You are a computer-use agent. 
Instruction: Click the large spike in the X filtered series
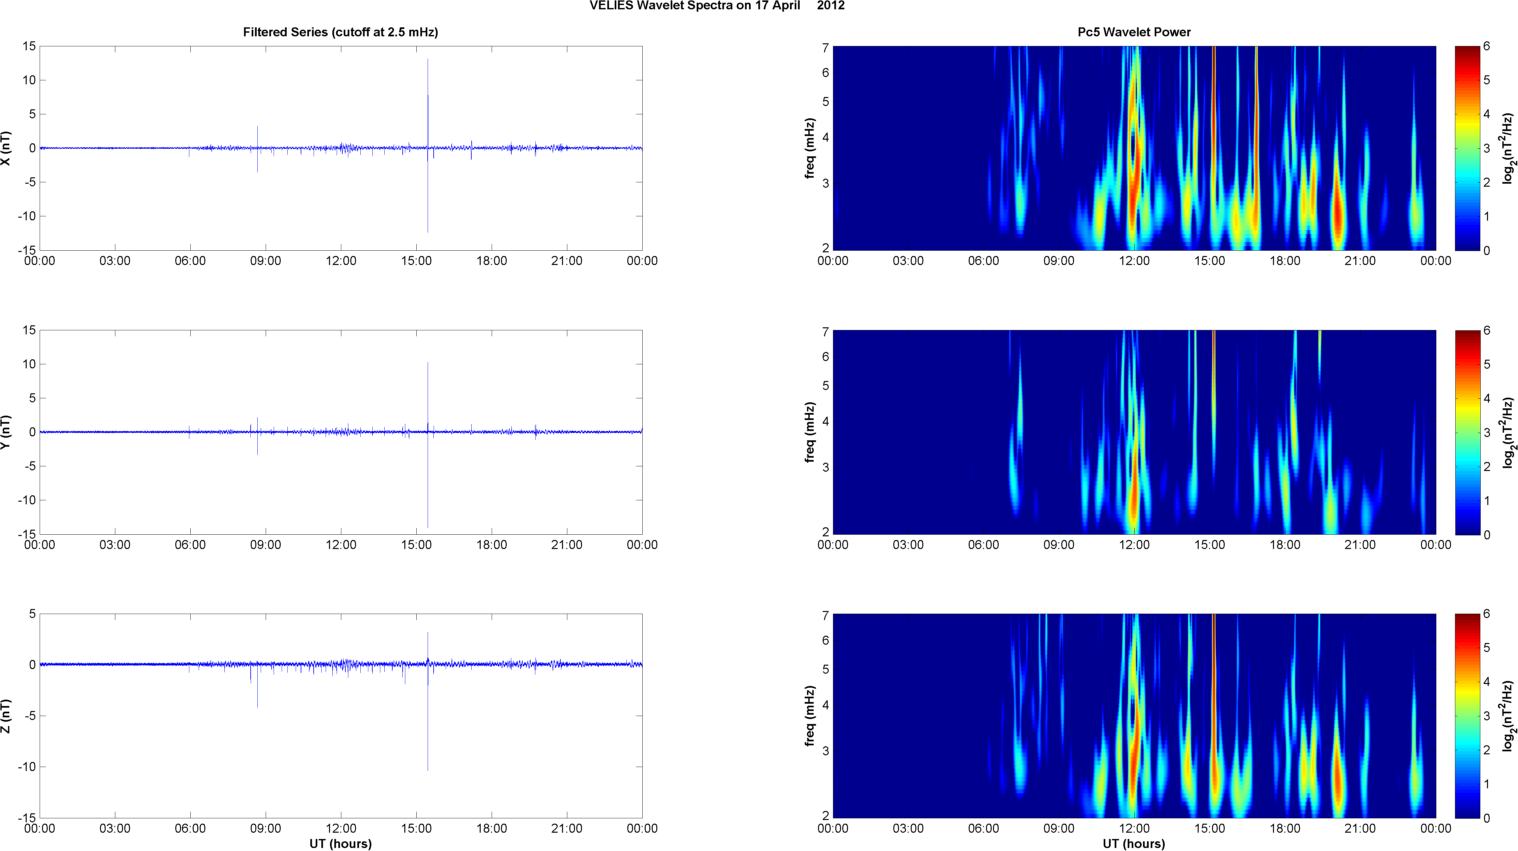[428, 146]
